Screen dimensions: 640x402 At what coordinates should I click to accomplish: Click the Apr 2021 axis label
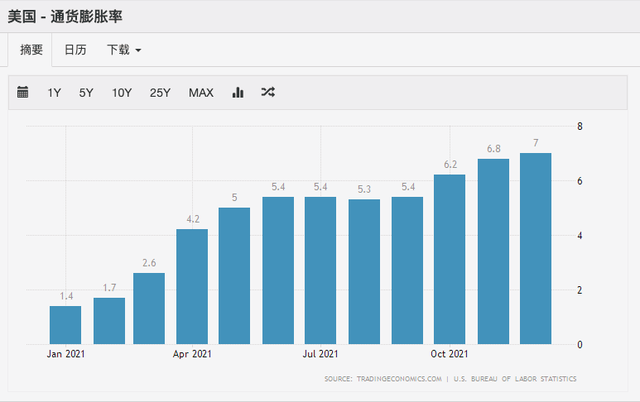click(x=192, y=354)
